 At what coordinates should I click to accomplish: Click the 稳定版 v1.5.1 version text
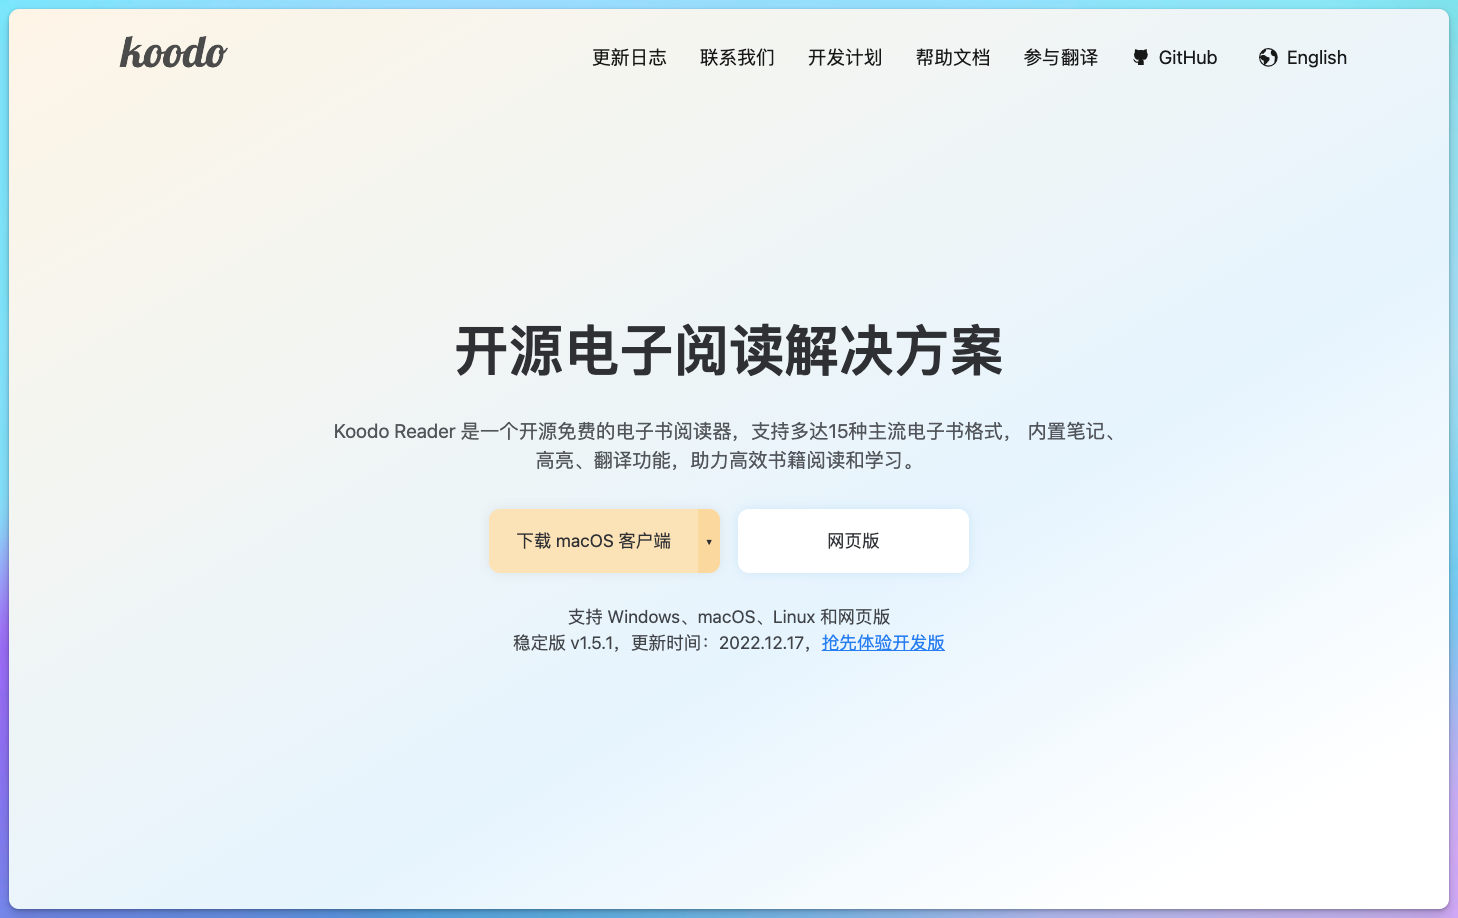tap(564, 643)
